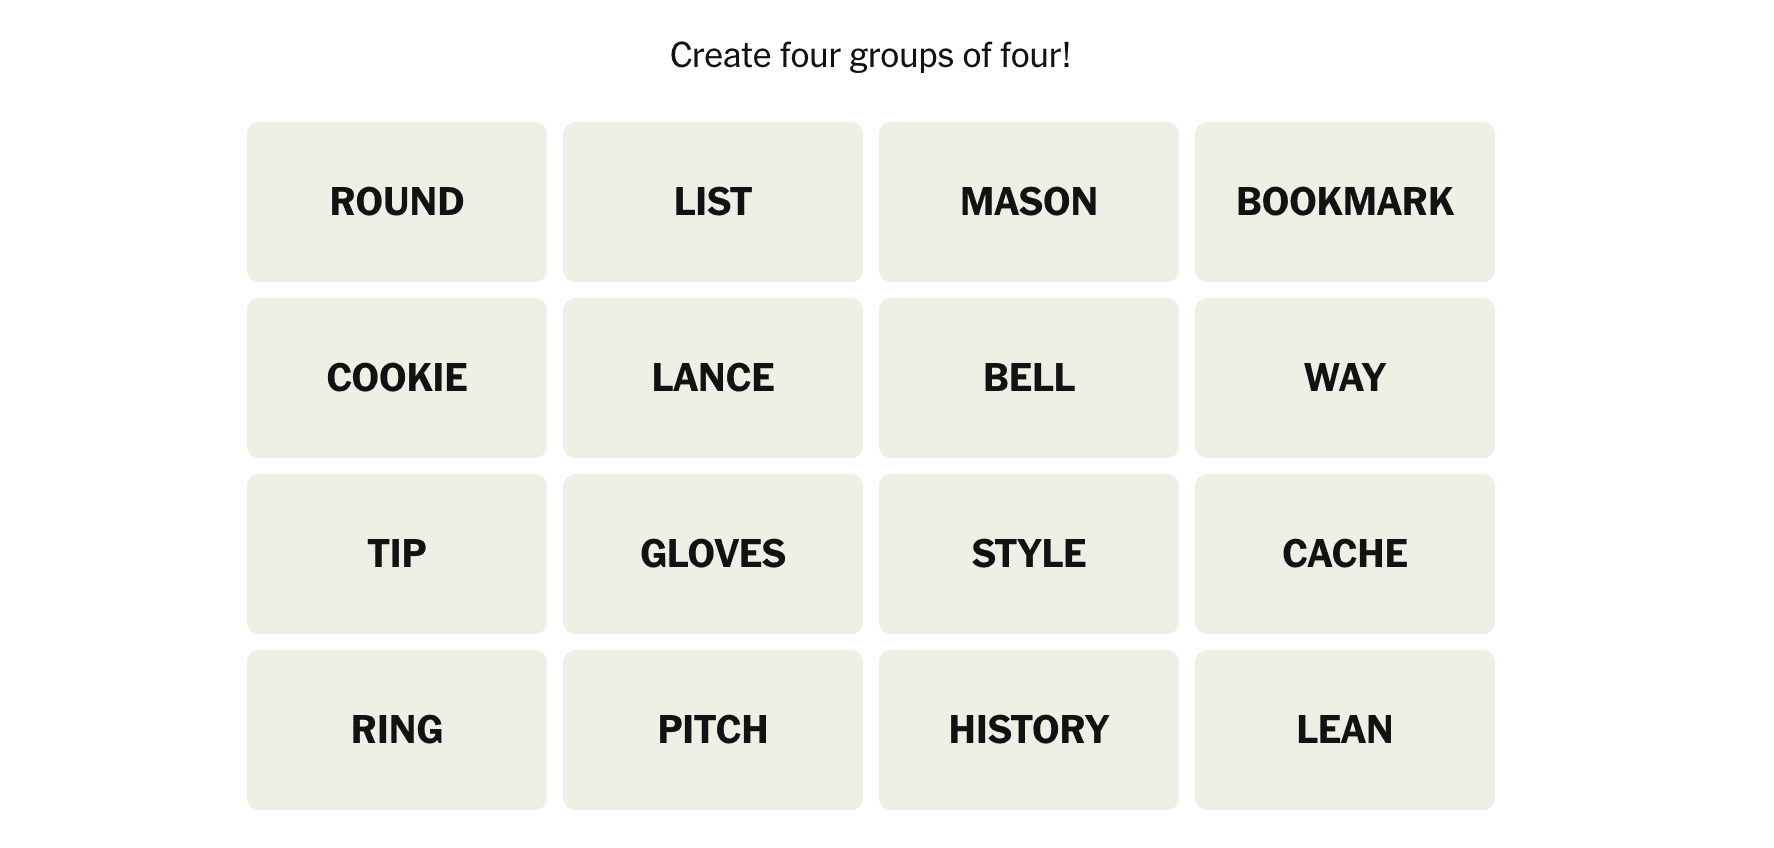Viewport: 1774px width, 848px height.
Task: Select the LEAN tile
Action: click(x=1345, y=730)
